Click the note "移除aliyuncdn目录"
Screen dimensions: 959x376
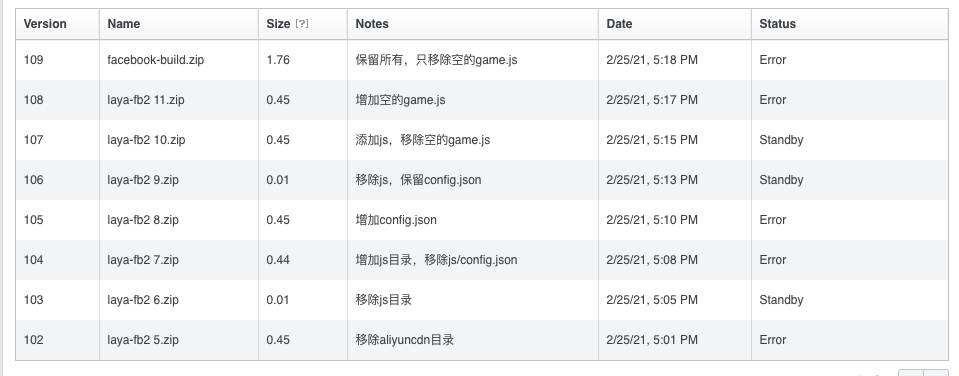[405, 340]
